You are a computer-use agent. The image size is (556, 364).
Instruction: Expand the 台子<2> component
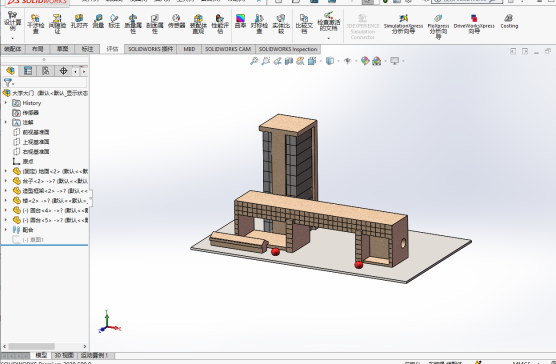(6, 181)
